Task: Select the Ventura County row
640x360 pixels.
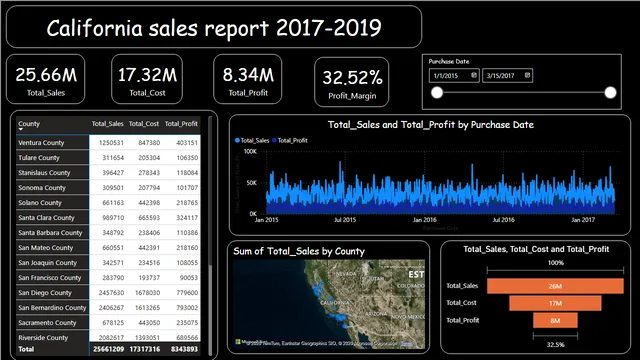Action: tap(108, 142)
